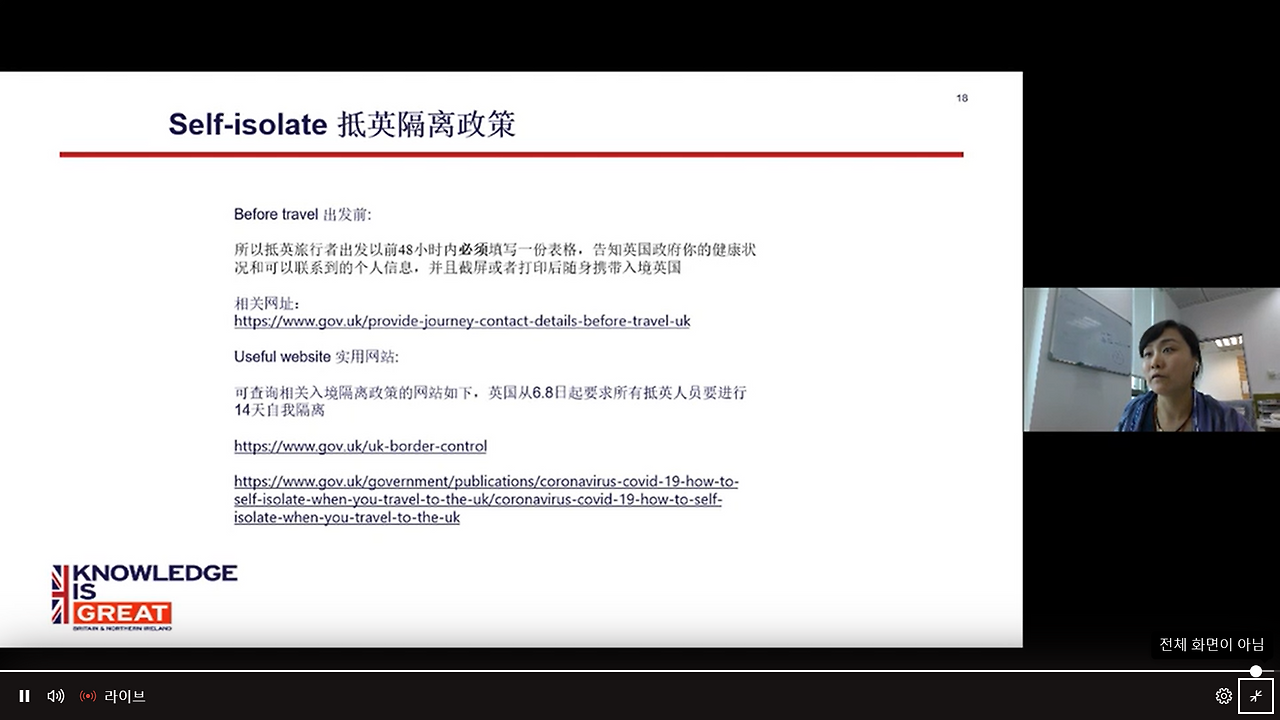The image size is (1280, 720).
Task: Select the Union Jack logo on the slide
Action: coord(60,595)
